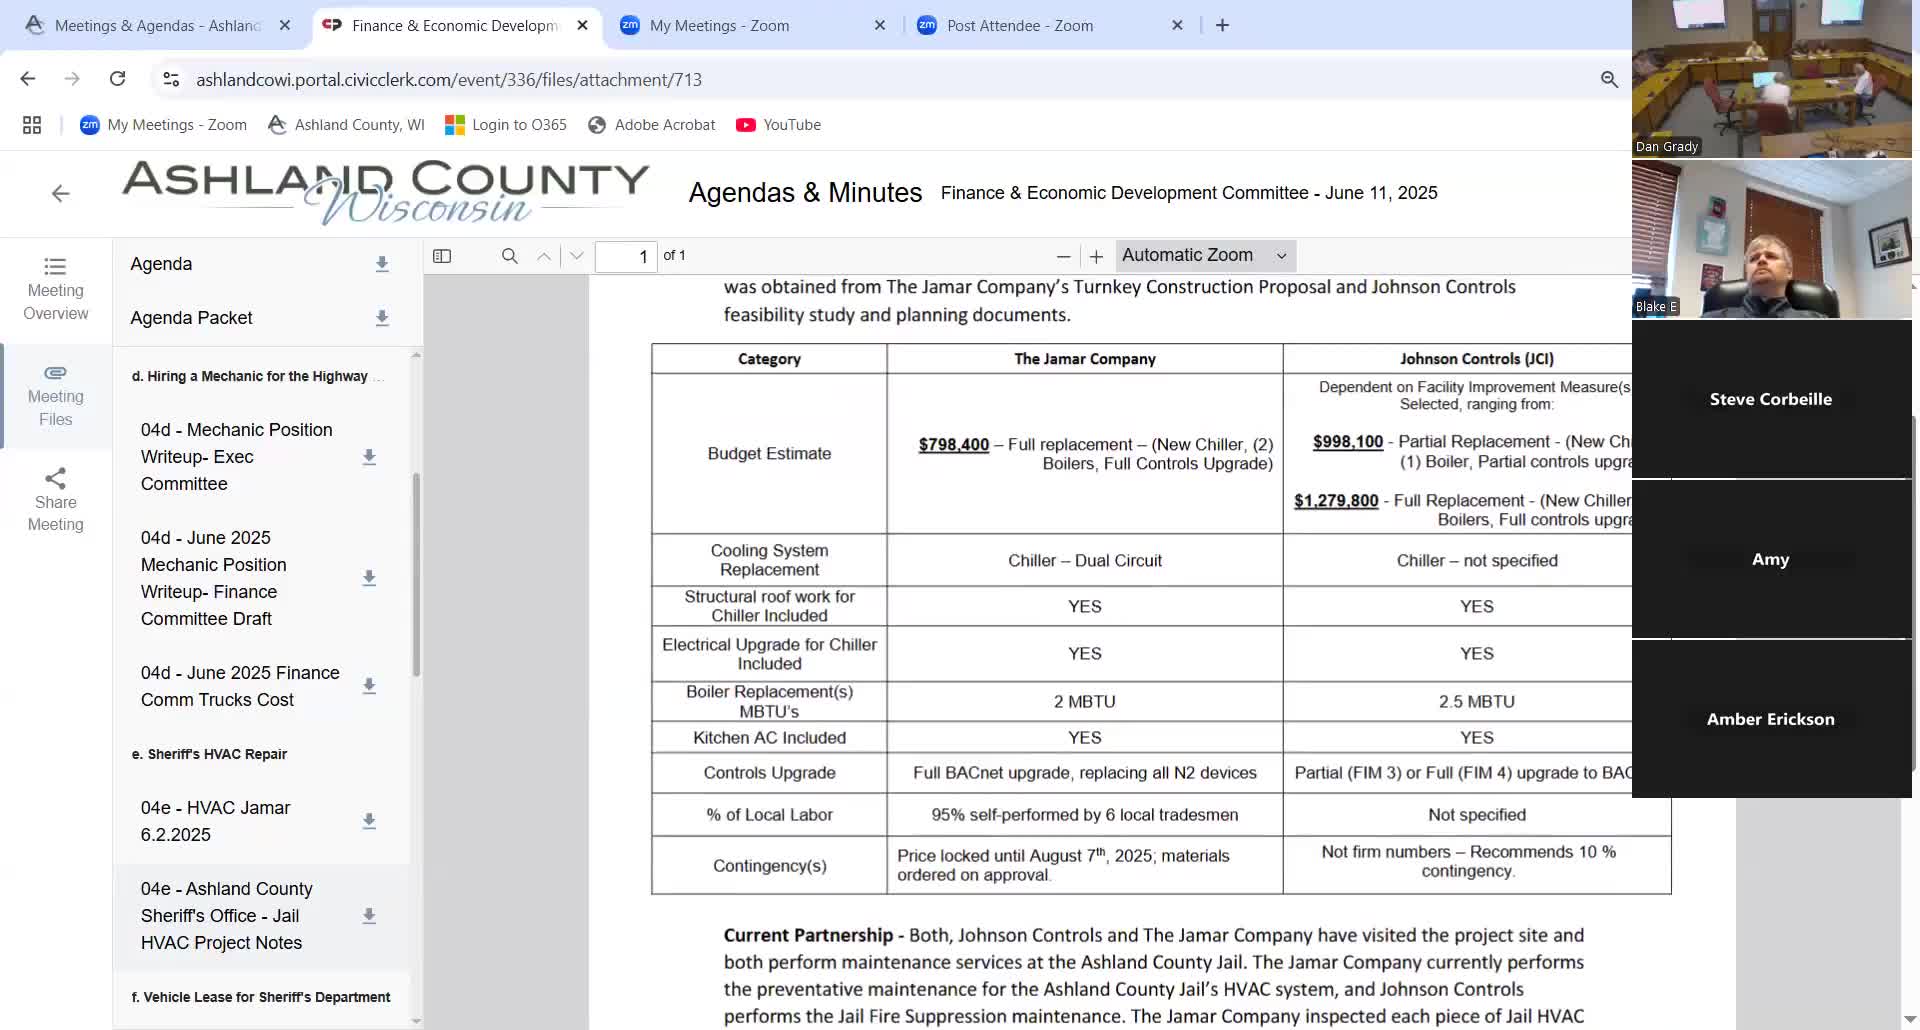This screenshot has width=1920, height=1030.
Task: Go to next PDF page arrow
Action: click(x=576, y=256)
